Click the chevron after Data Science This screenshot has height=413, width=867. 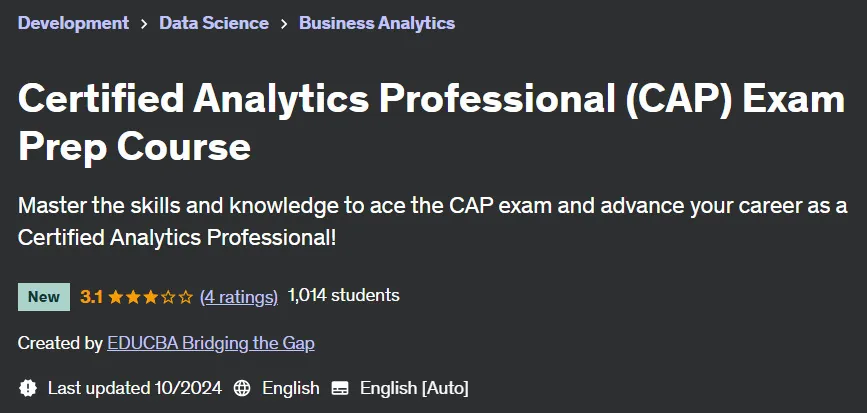[x=284, y=23]
